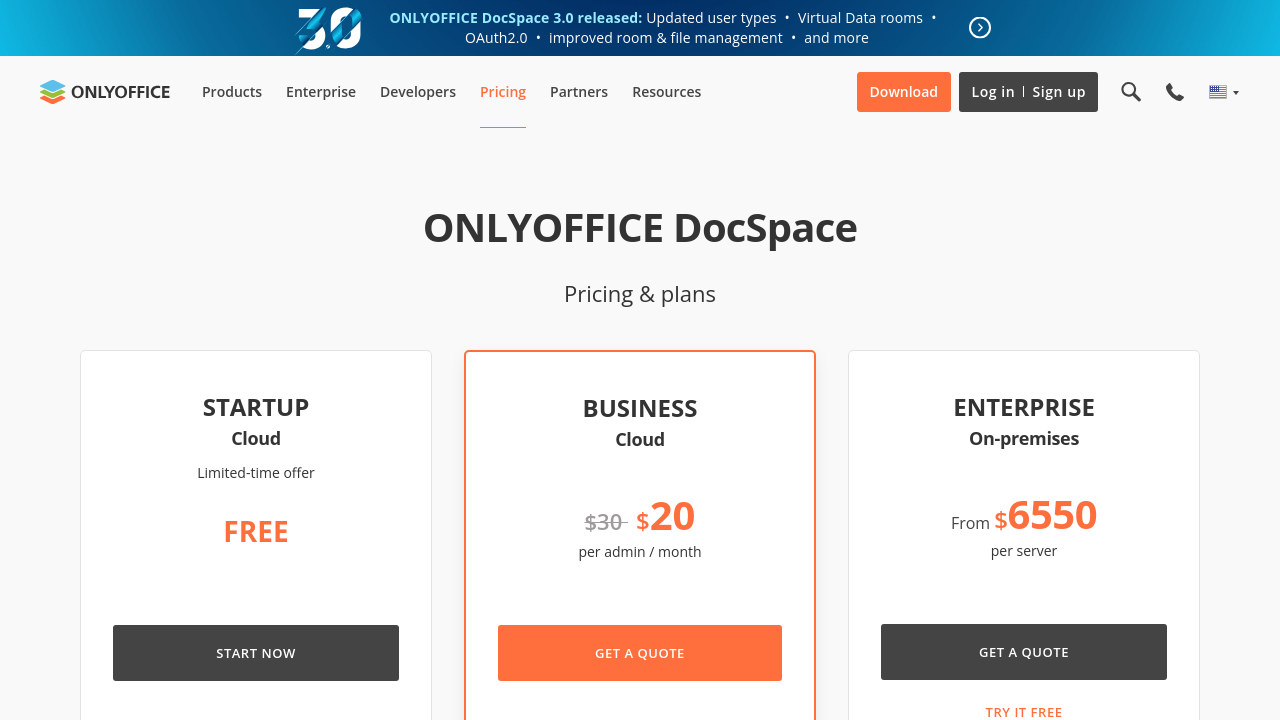Click the $20 price in Business plan
This screenshot has height=720, width=1280.
[x=666, y=517]
